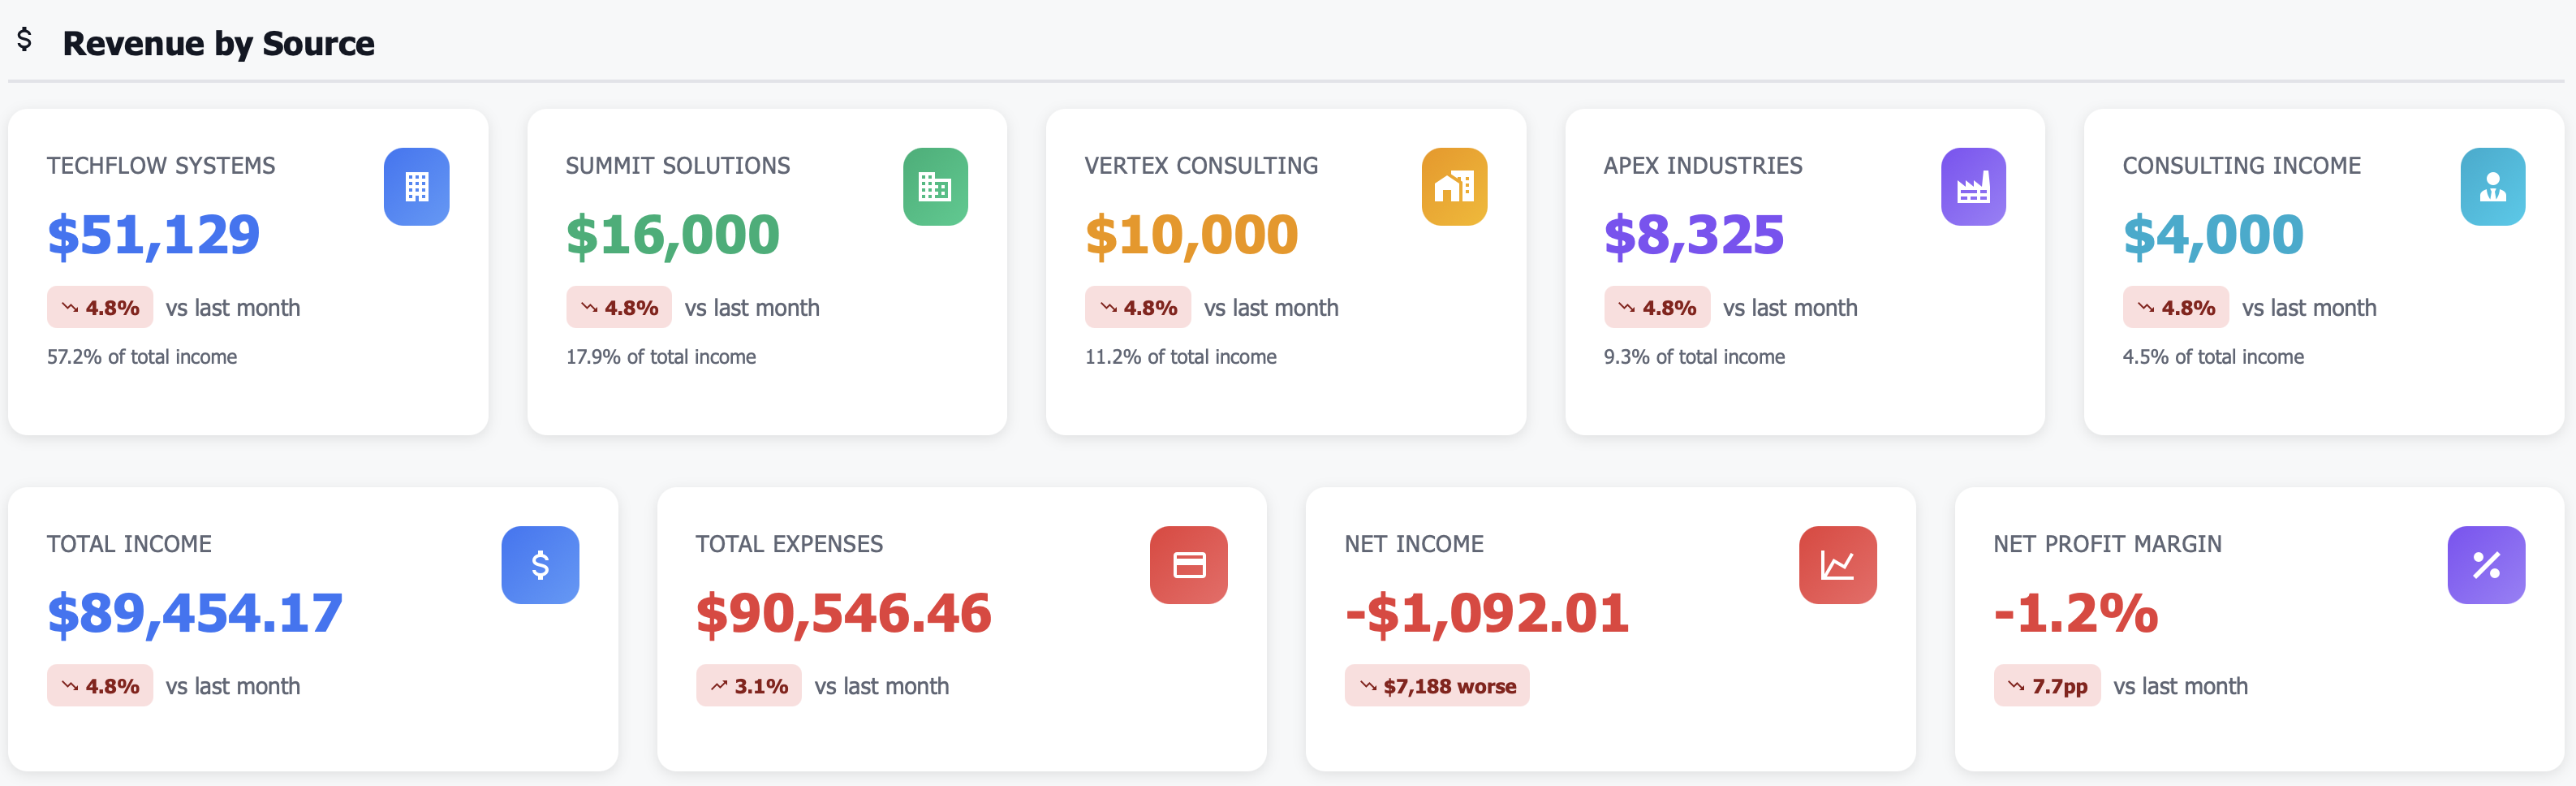This screenshot has width=2576, height=786.
Task: Expand the Net Income card details
Action: pyautogui.click(x=1610, y=627)
